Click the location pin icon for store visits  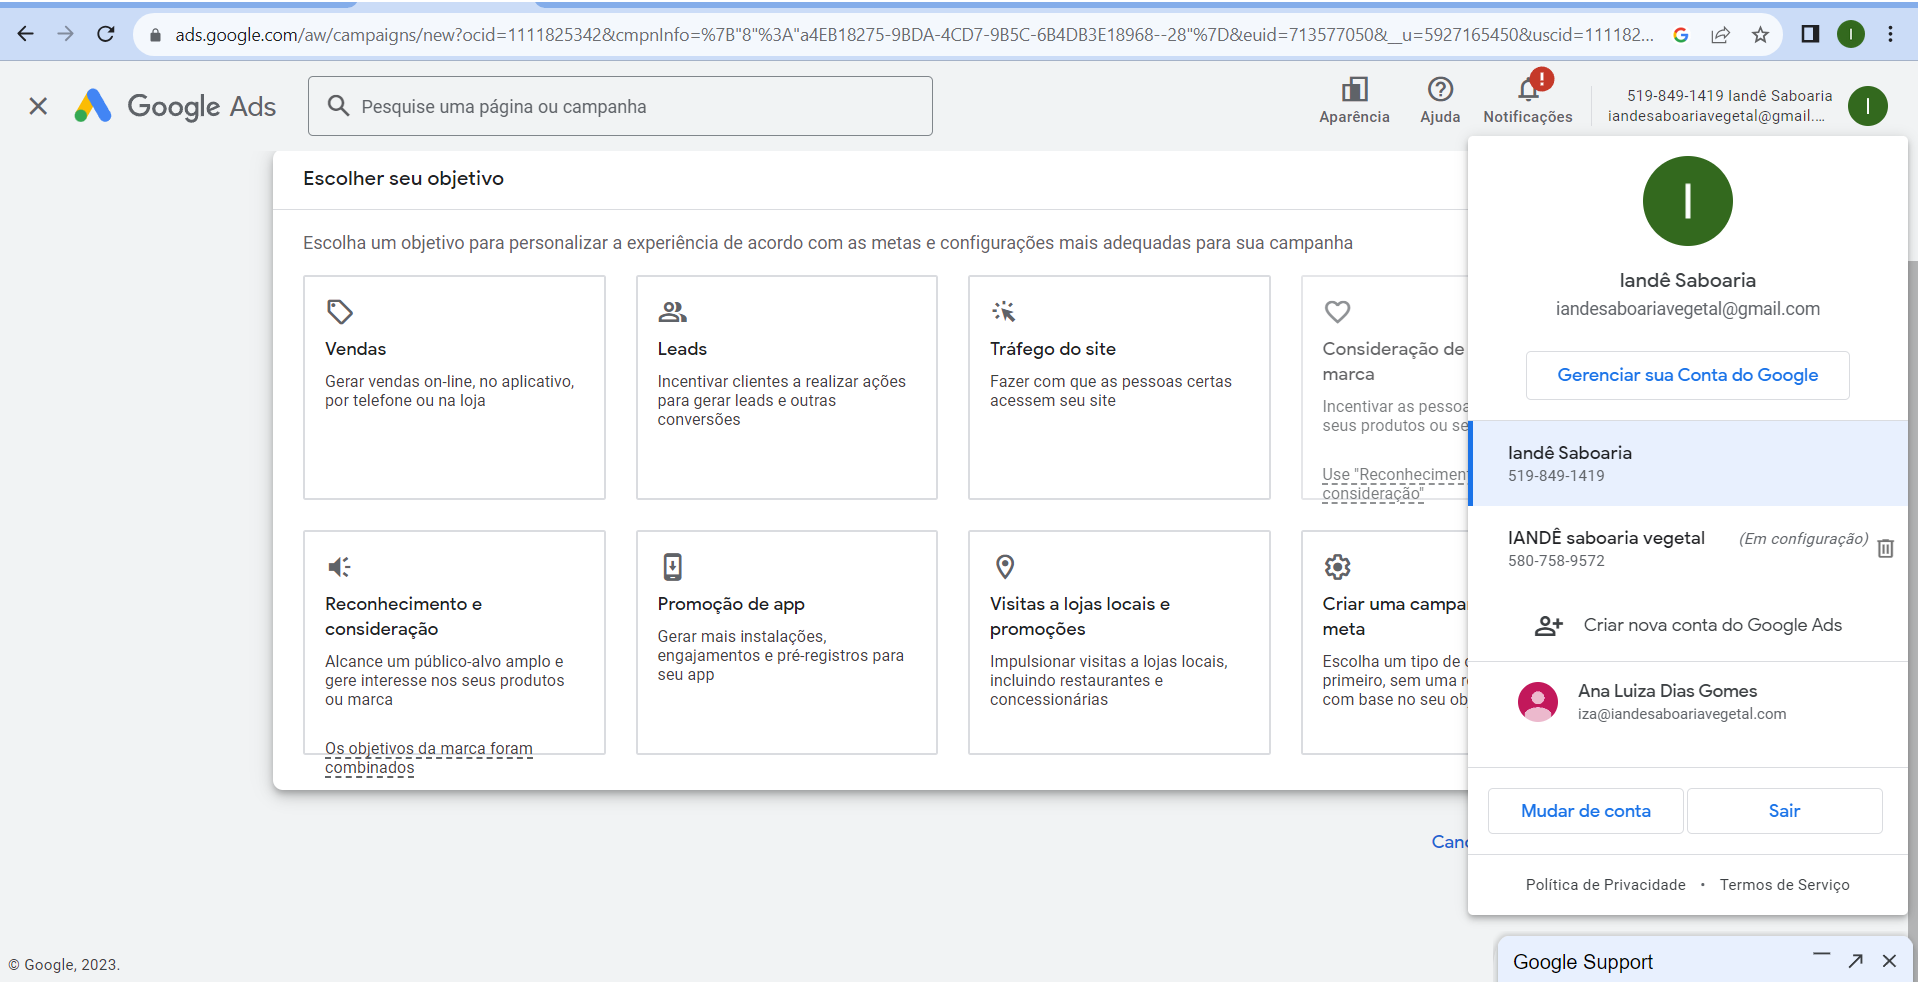click(1005, 567)
